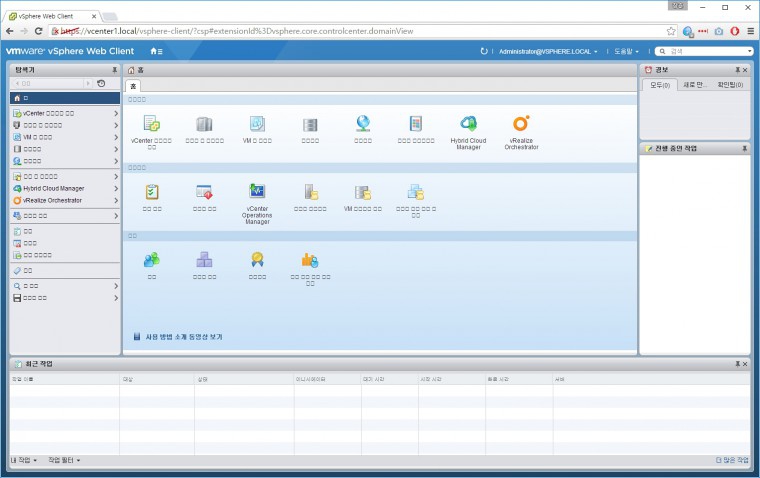The width and height of the screenshot is (760, 478).
Task: Select the highlighted home row in navigator
Action: (65, 98)
